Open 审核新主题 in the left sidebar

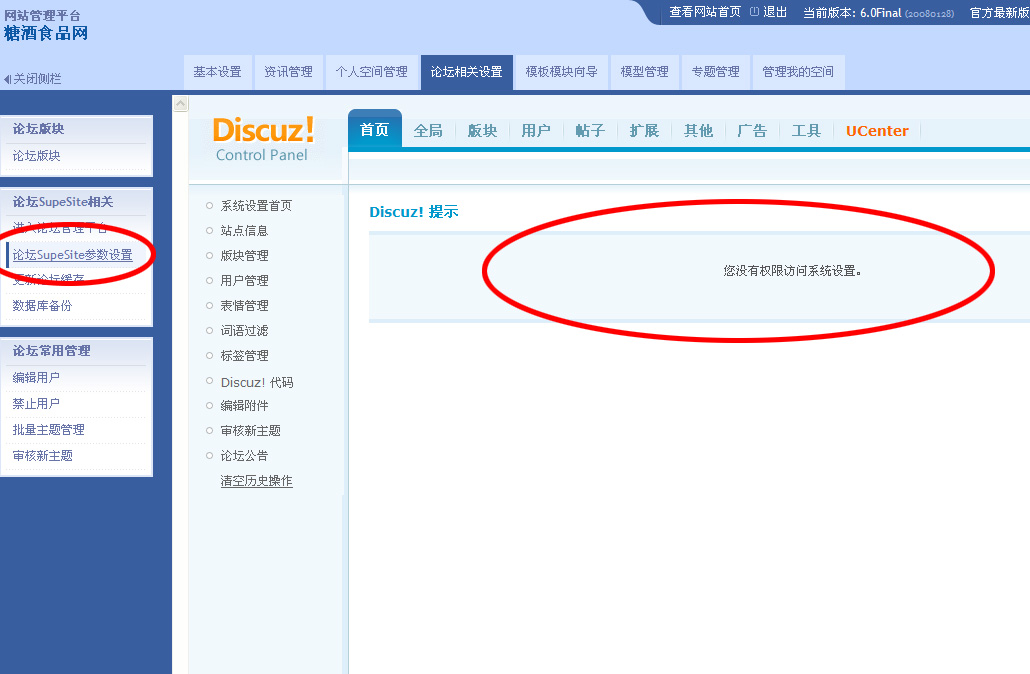43,455
